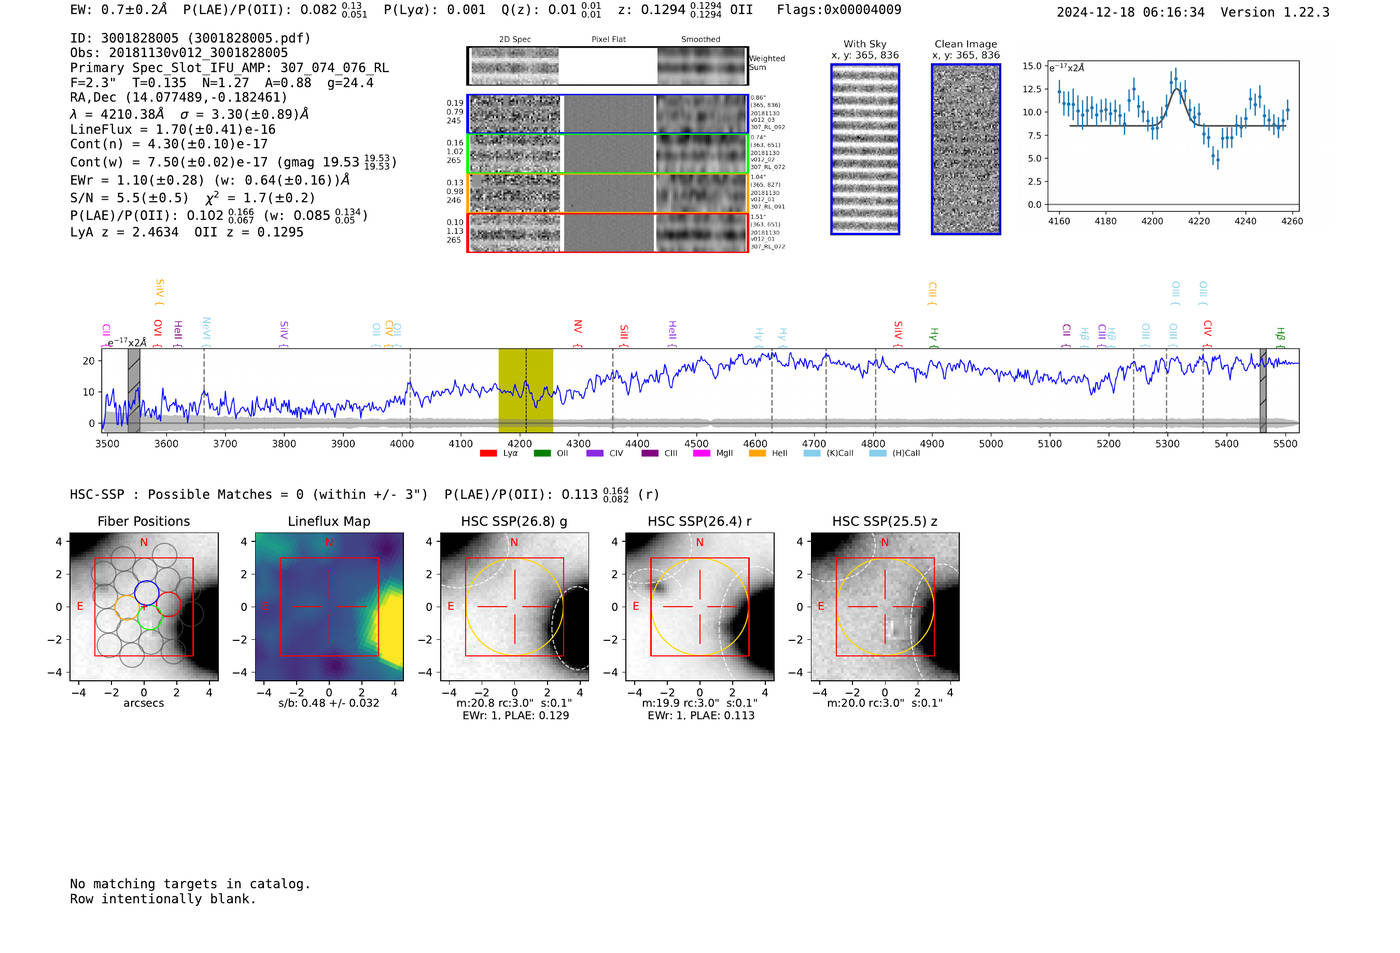Click the (K)CaII legend swatch

click(x=812, y=453)
